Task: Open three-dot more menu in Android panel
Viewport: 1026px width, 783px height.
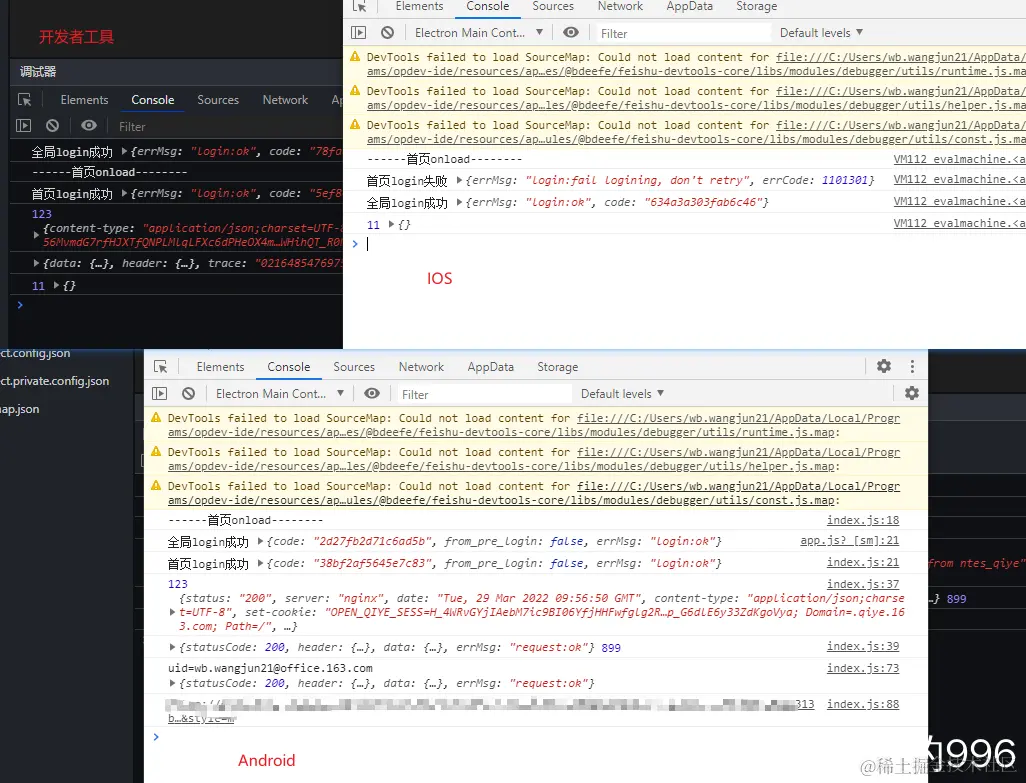Action: pos(912,366)
